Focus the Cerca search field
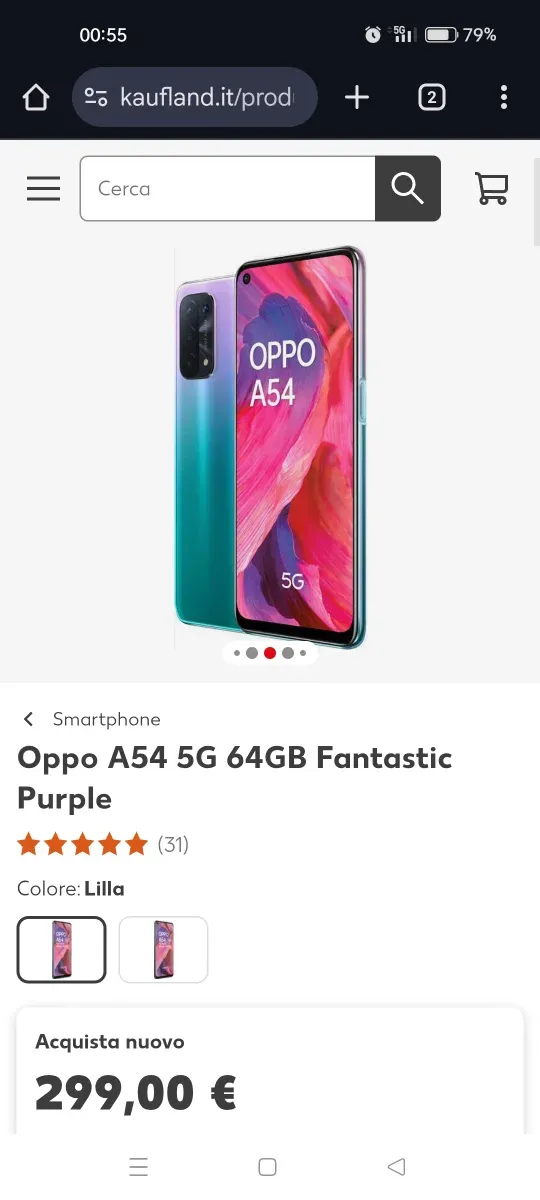This screenshot has width=540, height=1200. pyautogui.click(x=228, y=188)
